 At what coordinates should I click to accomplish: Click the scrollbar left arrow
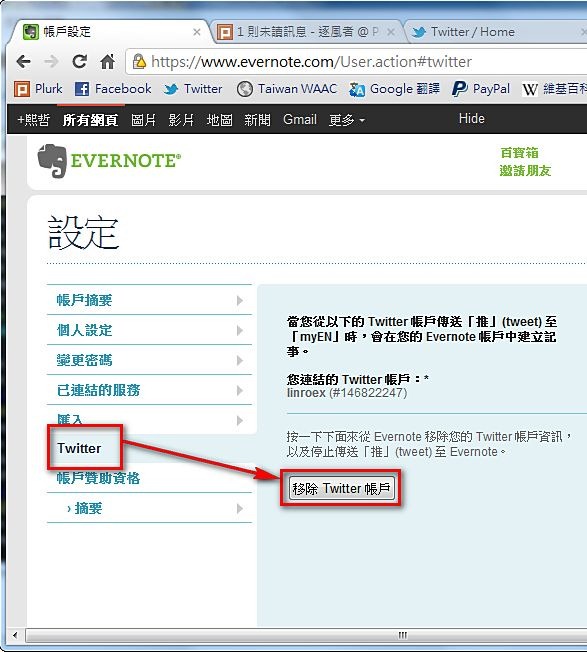[15, 635]
